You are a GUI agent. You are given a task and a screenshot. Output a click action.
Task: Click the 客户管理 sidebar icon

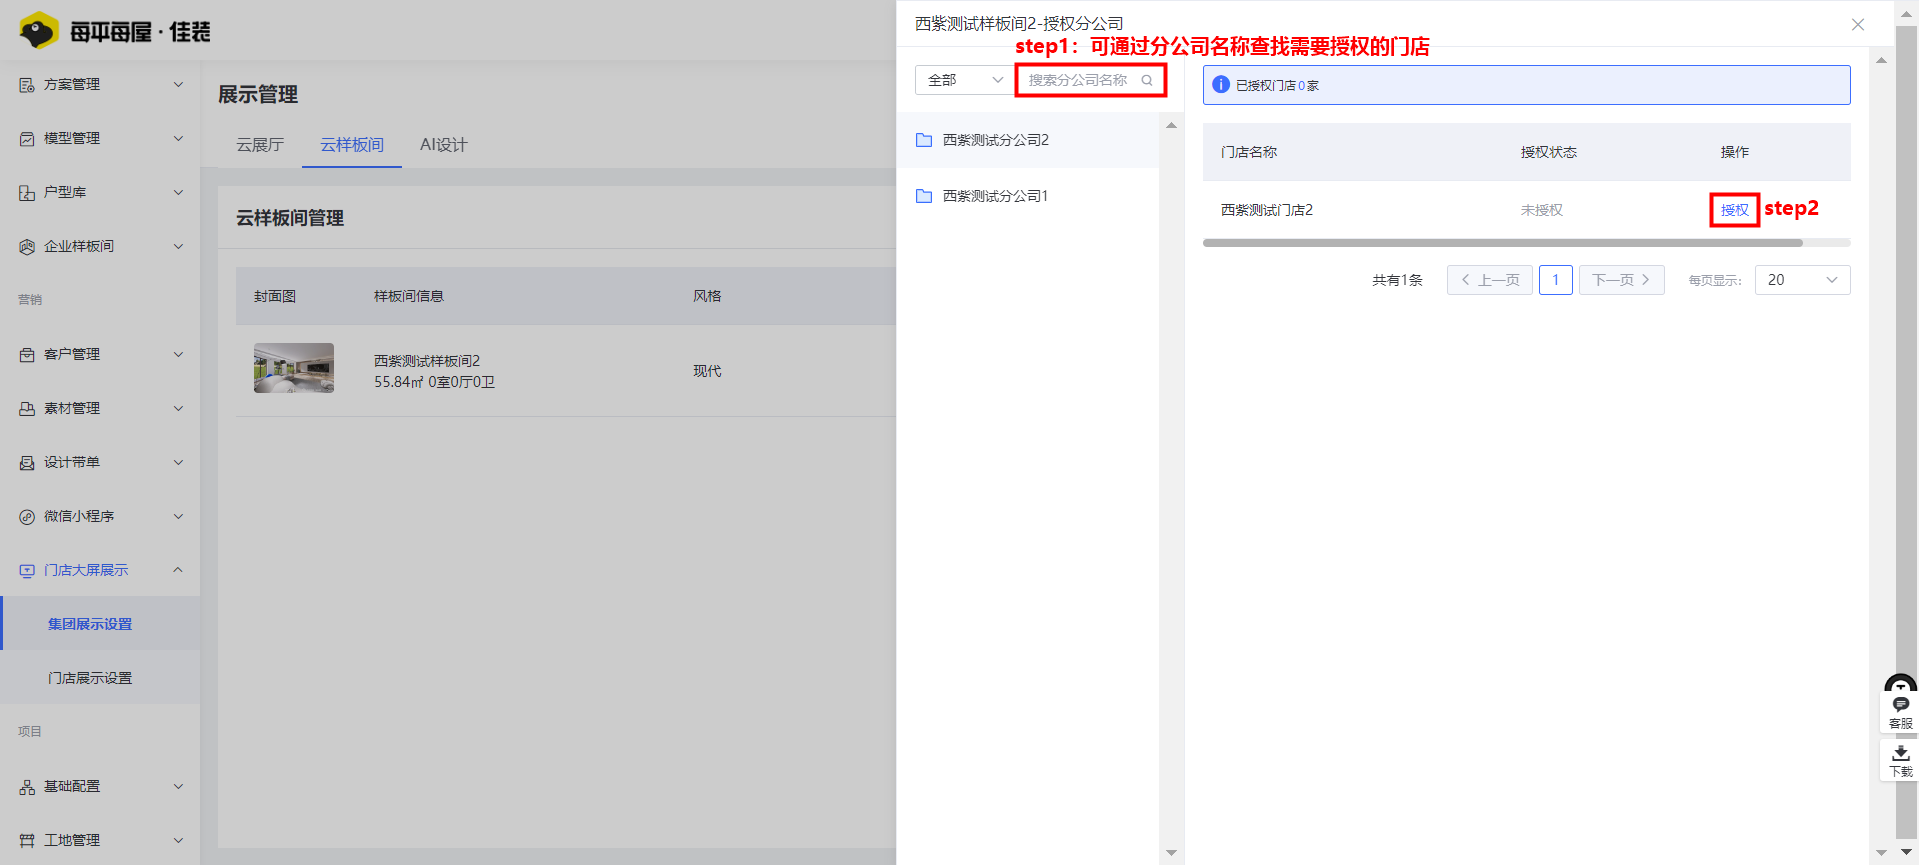27,355
